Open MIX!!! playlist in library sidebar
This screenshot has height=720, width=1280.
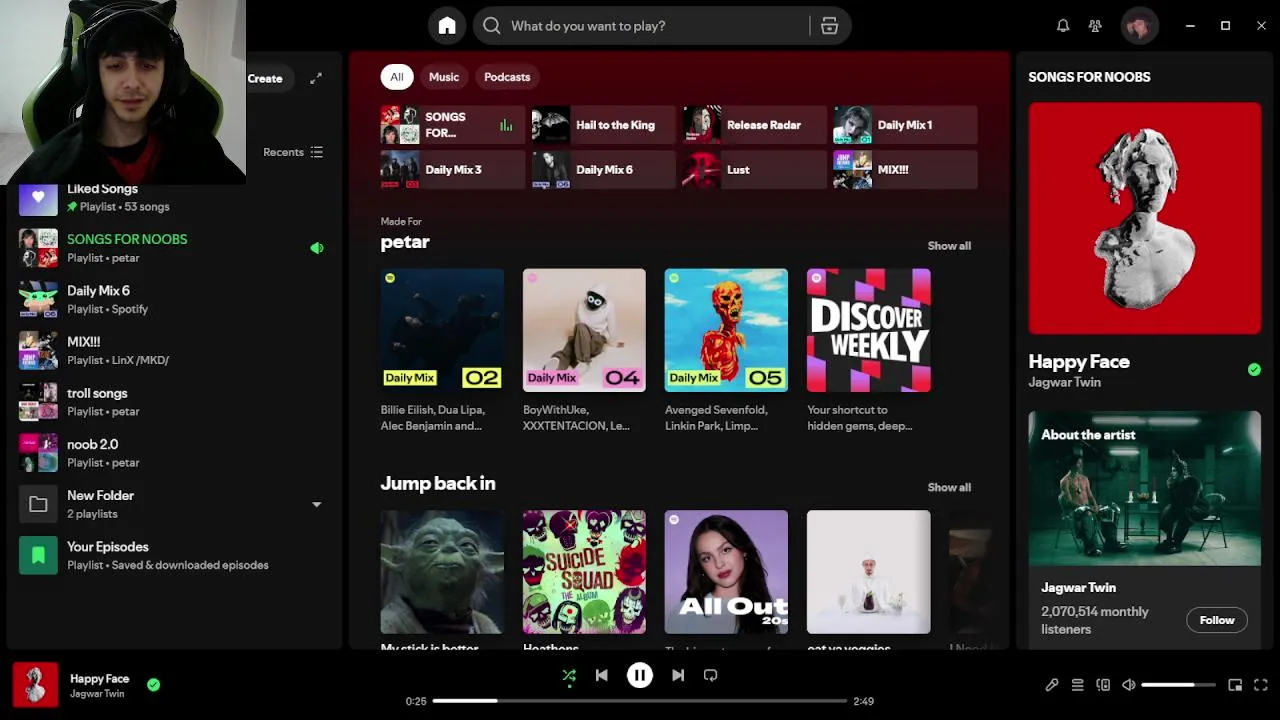point(175,350)
